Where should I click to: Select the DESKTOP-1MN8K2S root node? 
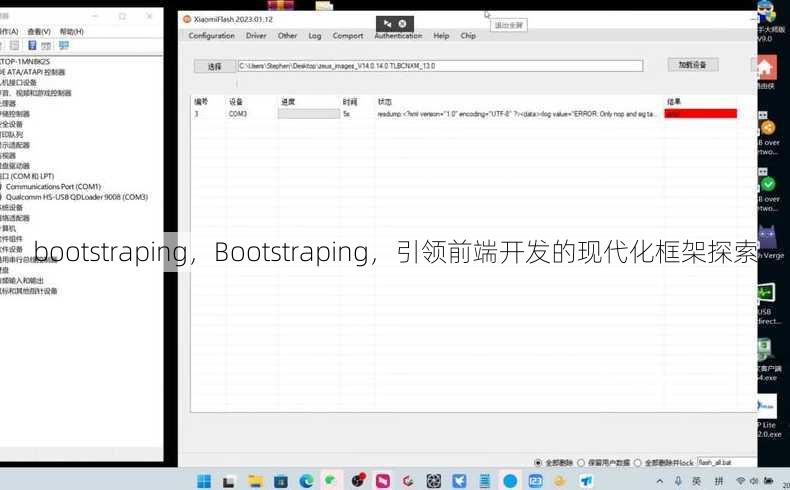tap(25, 61)
